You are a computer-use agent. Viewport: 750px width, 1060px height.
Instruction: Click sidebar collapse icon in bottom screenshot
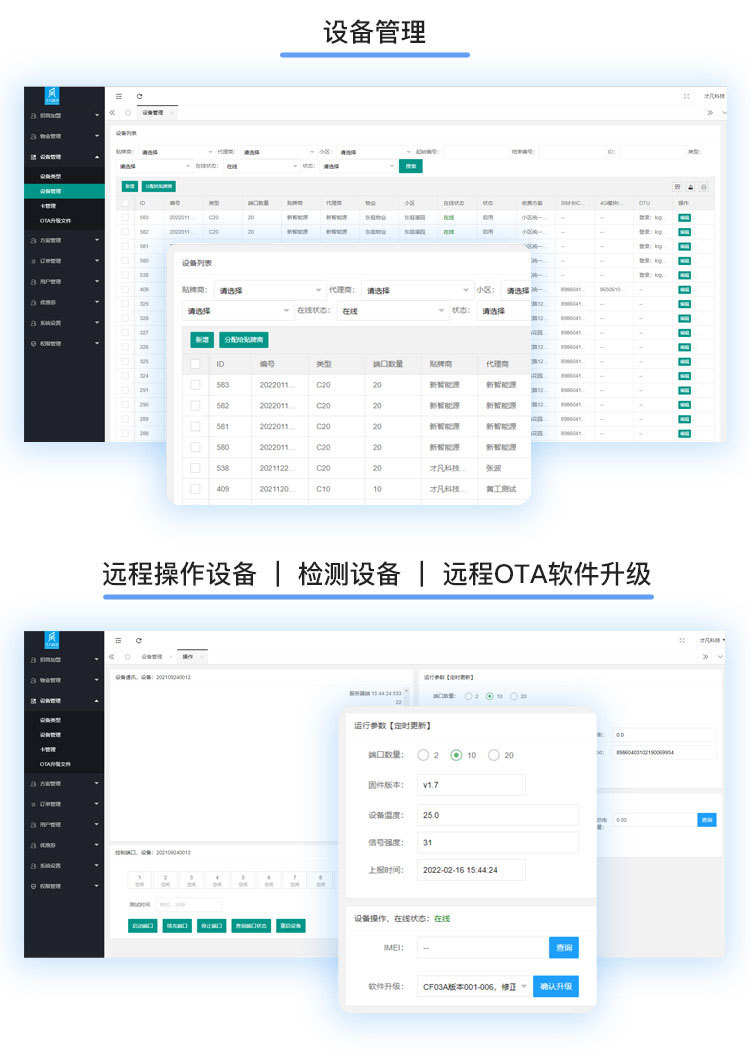pyautogui.click(x=118, y=640)
